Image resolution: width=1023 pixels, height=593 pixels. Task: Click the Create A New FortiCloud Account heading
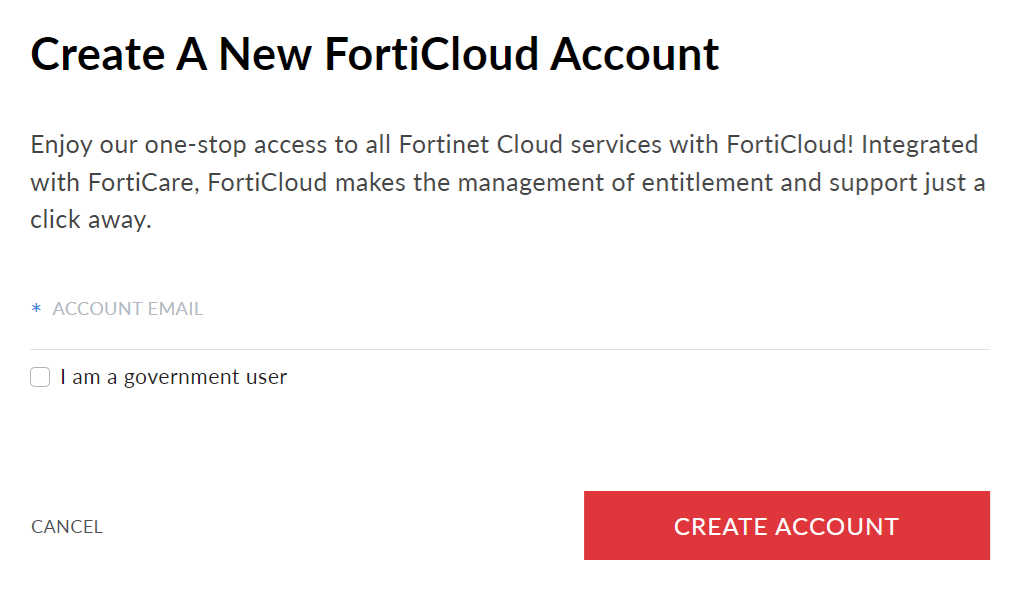point(374,54)
